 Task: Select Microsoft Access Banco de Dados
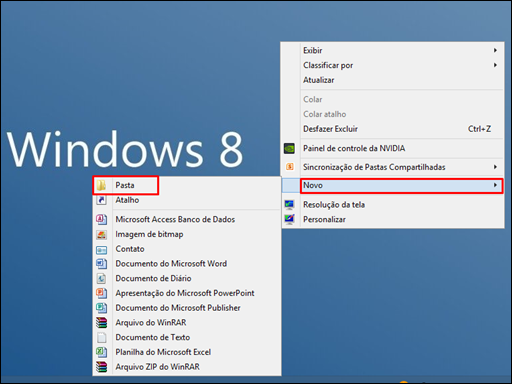coord(187,219)
